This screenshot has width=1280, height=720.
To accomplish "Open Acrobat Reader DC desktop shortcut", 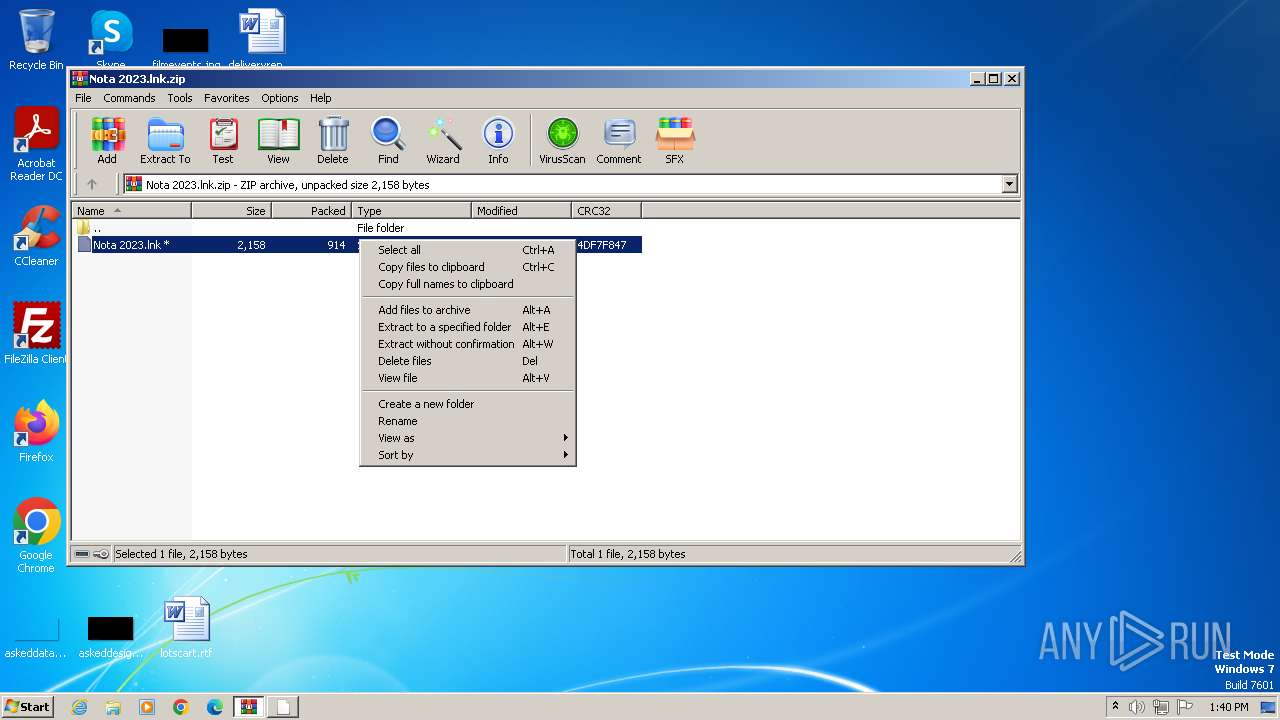I will click(36, 144).
